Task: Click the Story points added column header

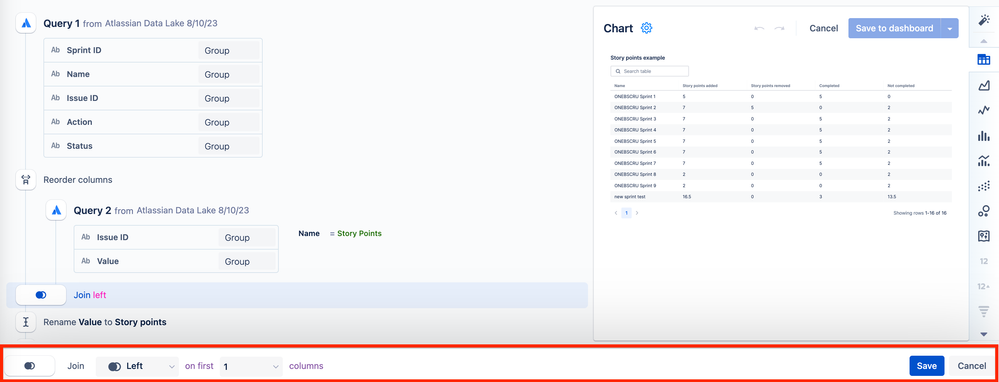Action: 700,85
